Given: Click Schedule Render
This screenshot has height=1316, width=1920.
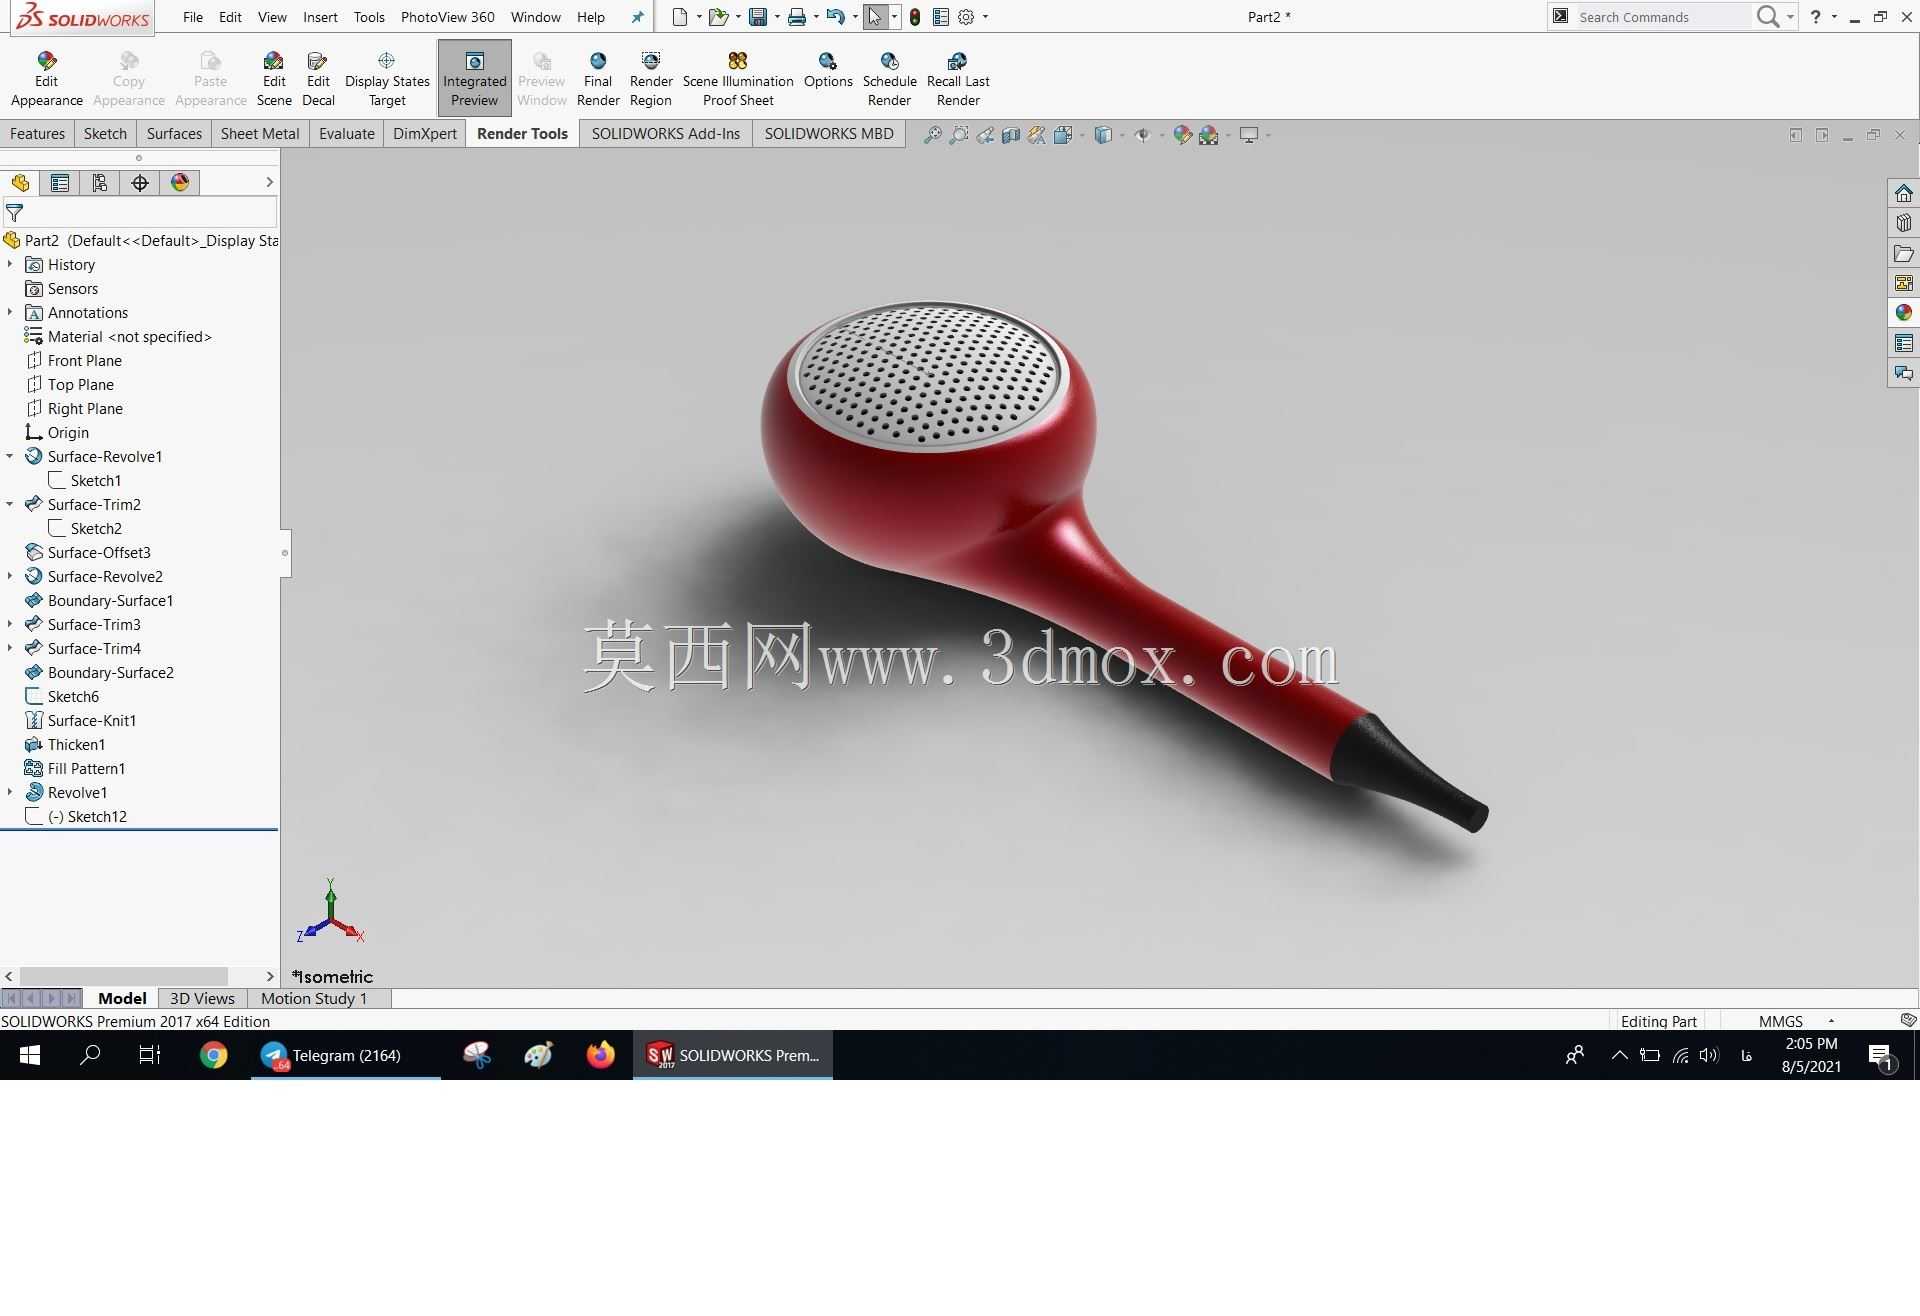Looking at the screenshot, I should point(889,78).
